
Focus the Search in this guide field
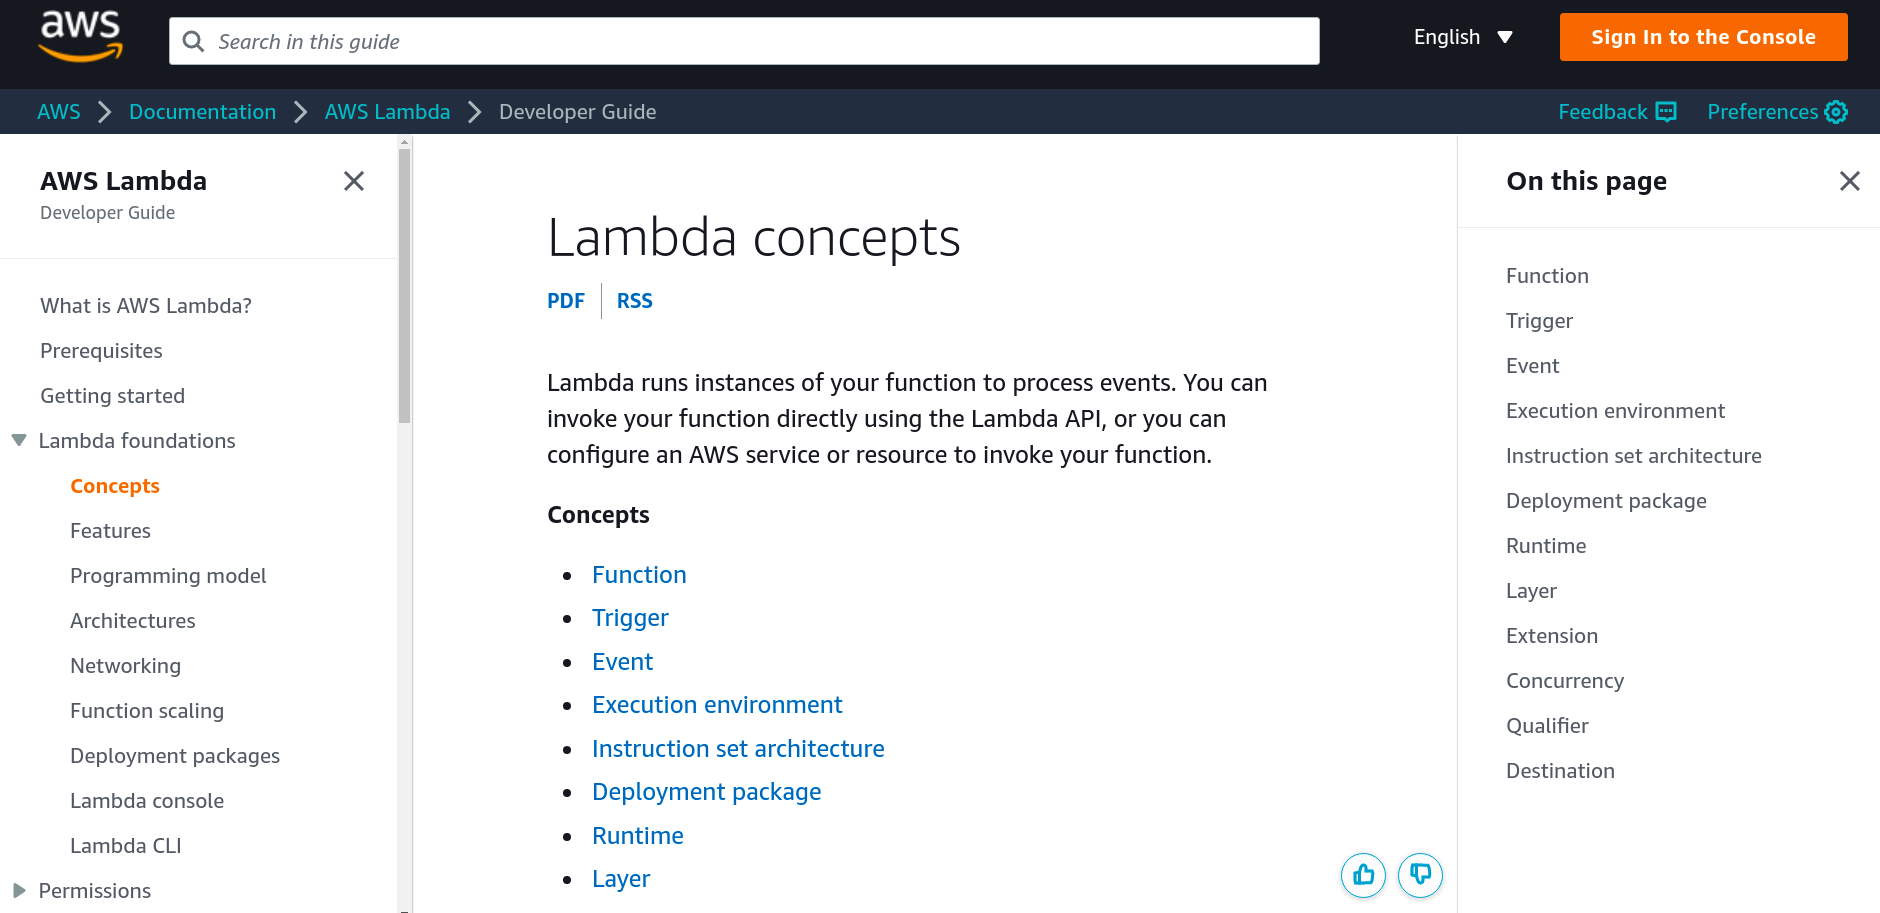[x=744, y=41]
